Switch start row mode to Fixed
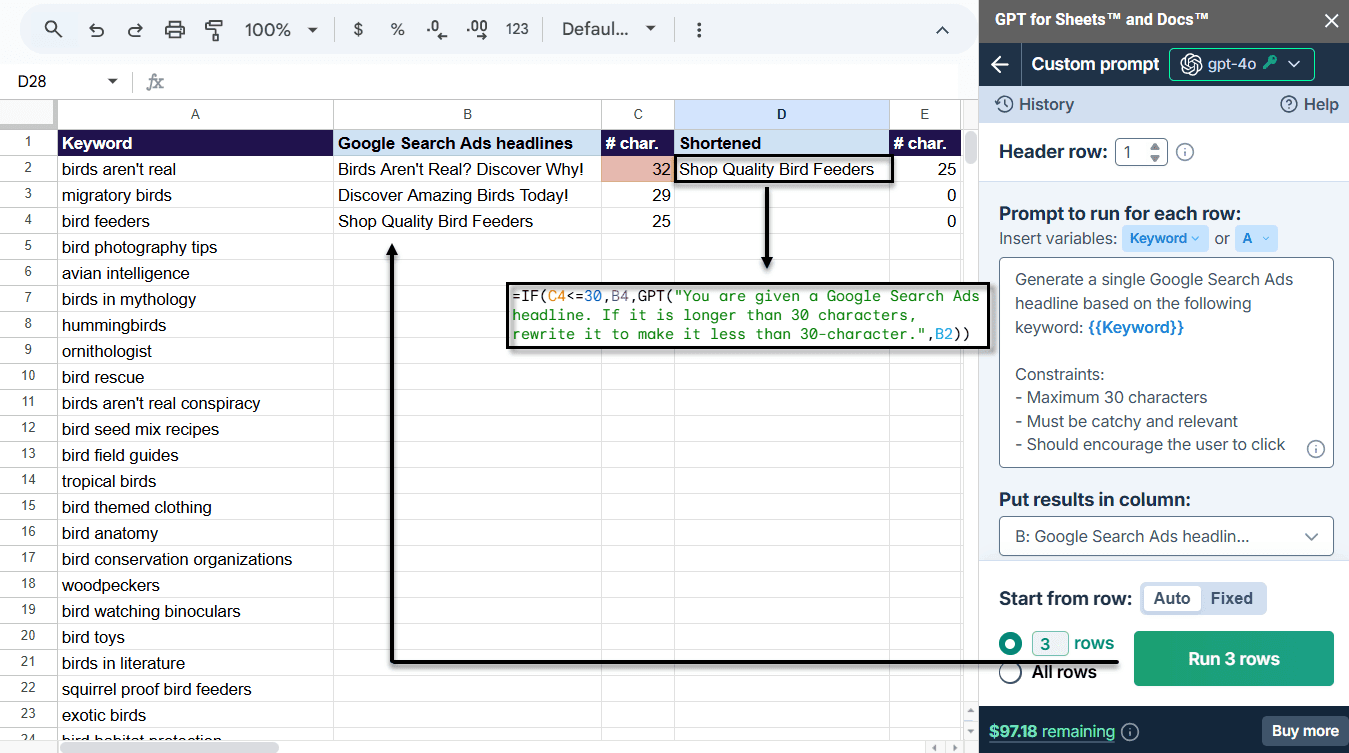Viewport: 1349px width, 753px height. coord(1232,599)
